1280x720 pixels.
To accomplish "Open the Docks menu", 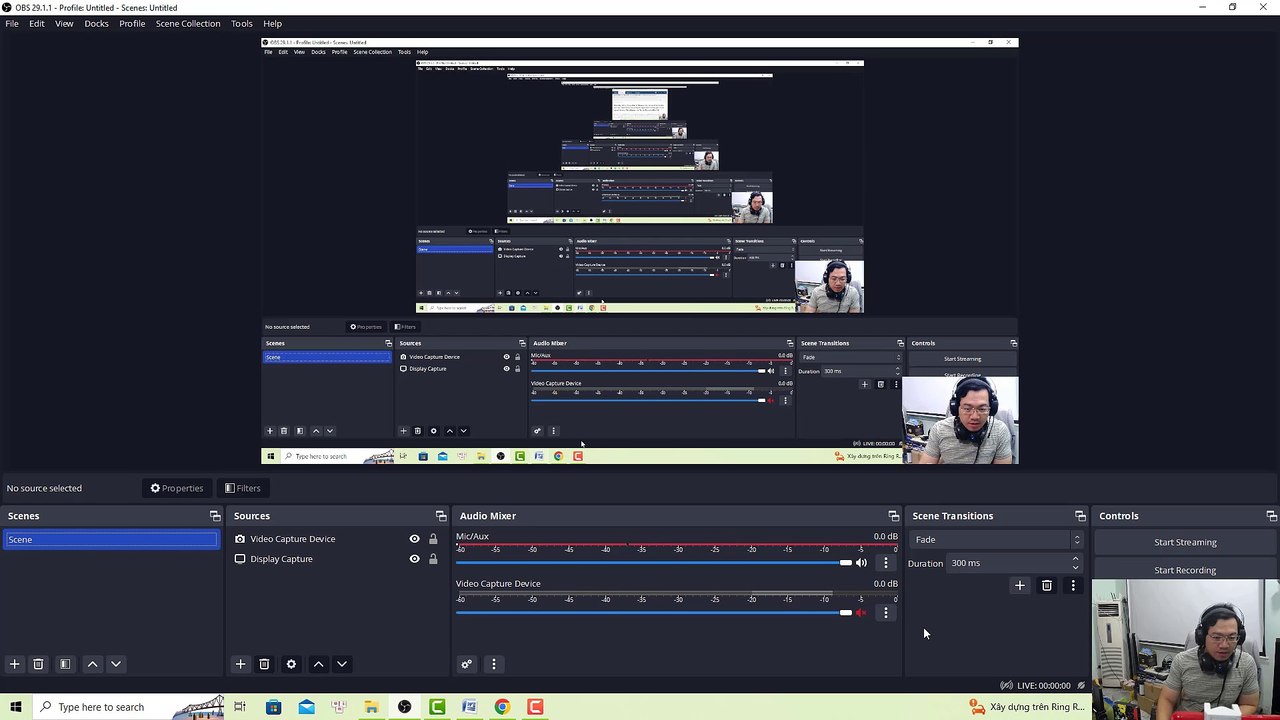I will click(x=96, y=23).
